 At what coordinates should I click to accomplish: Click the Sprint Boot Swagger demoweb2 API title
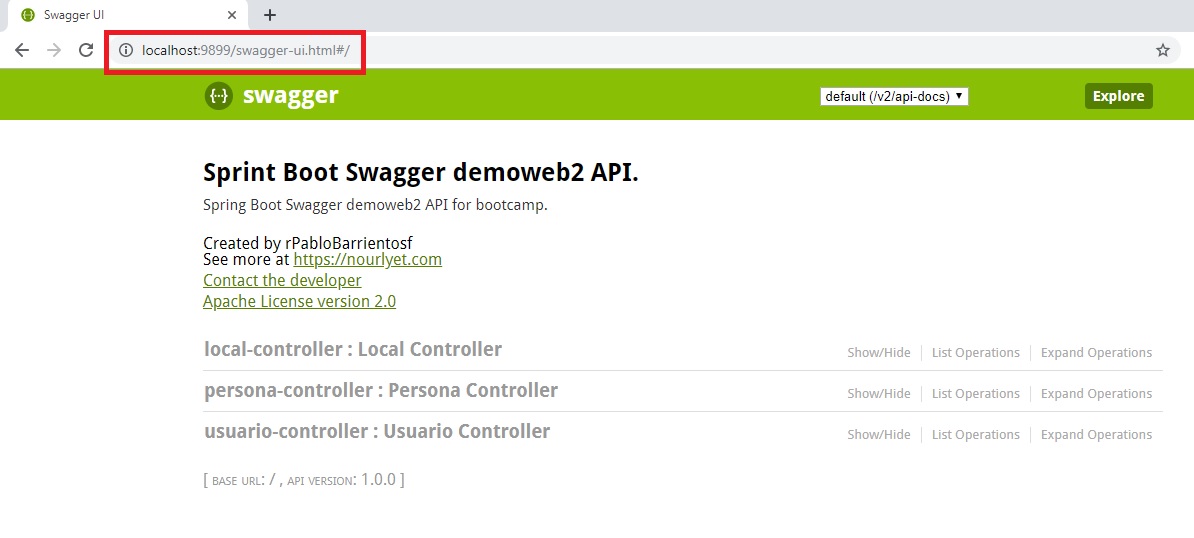420,173
